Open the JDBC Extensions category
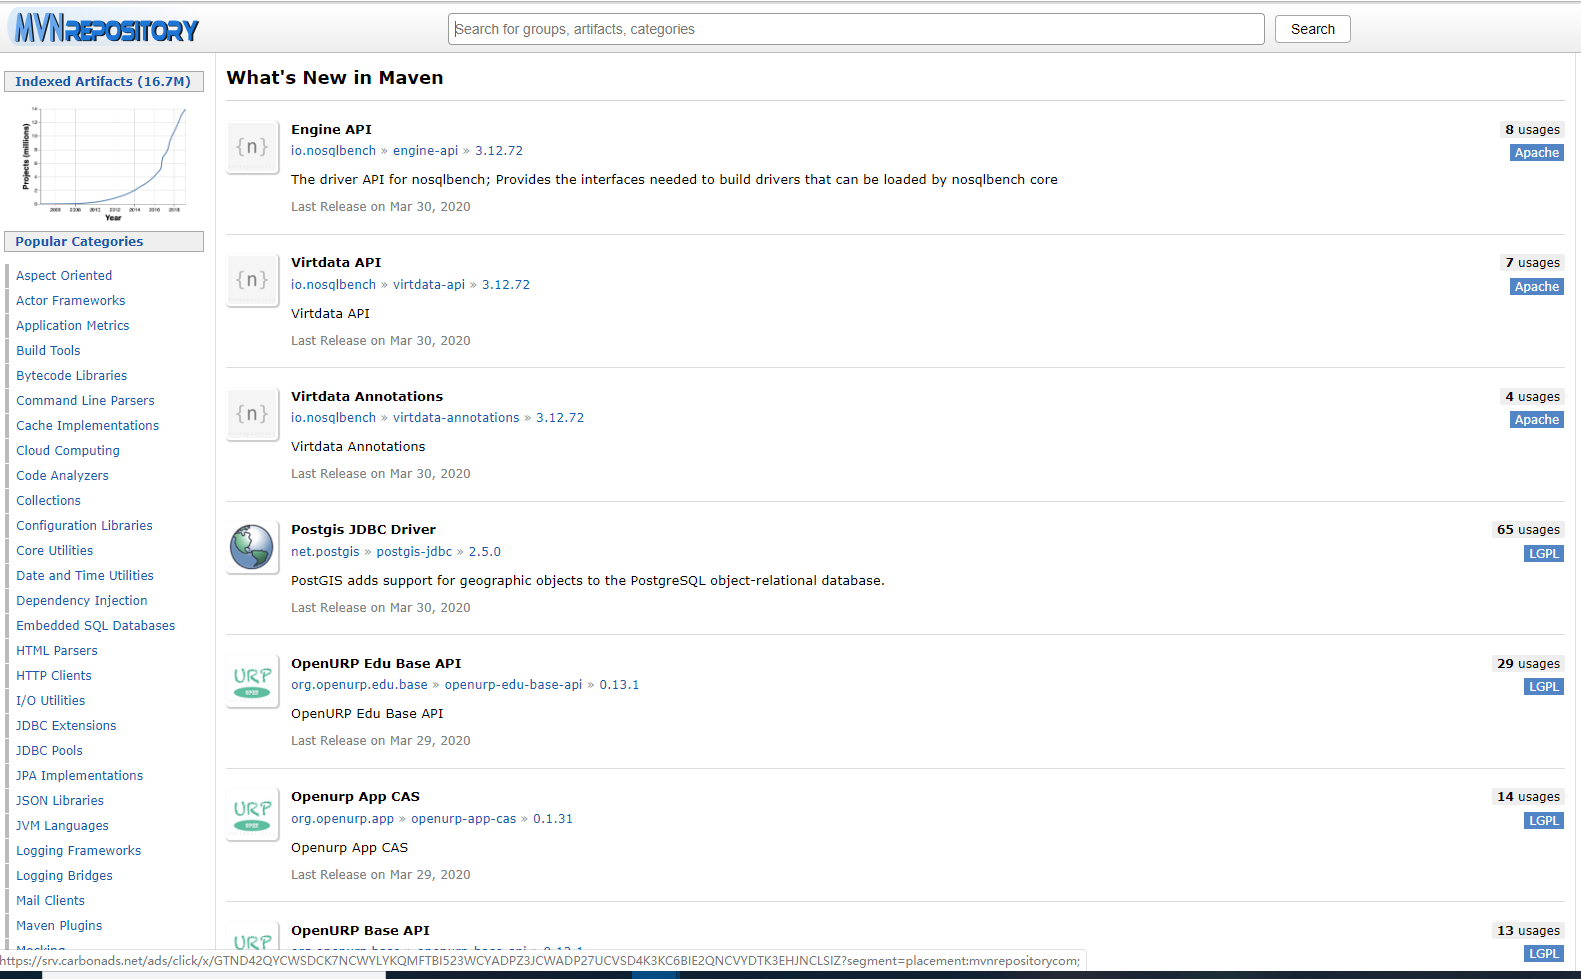1581x979 pixels. (x=66, y=726)
